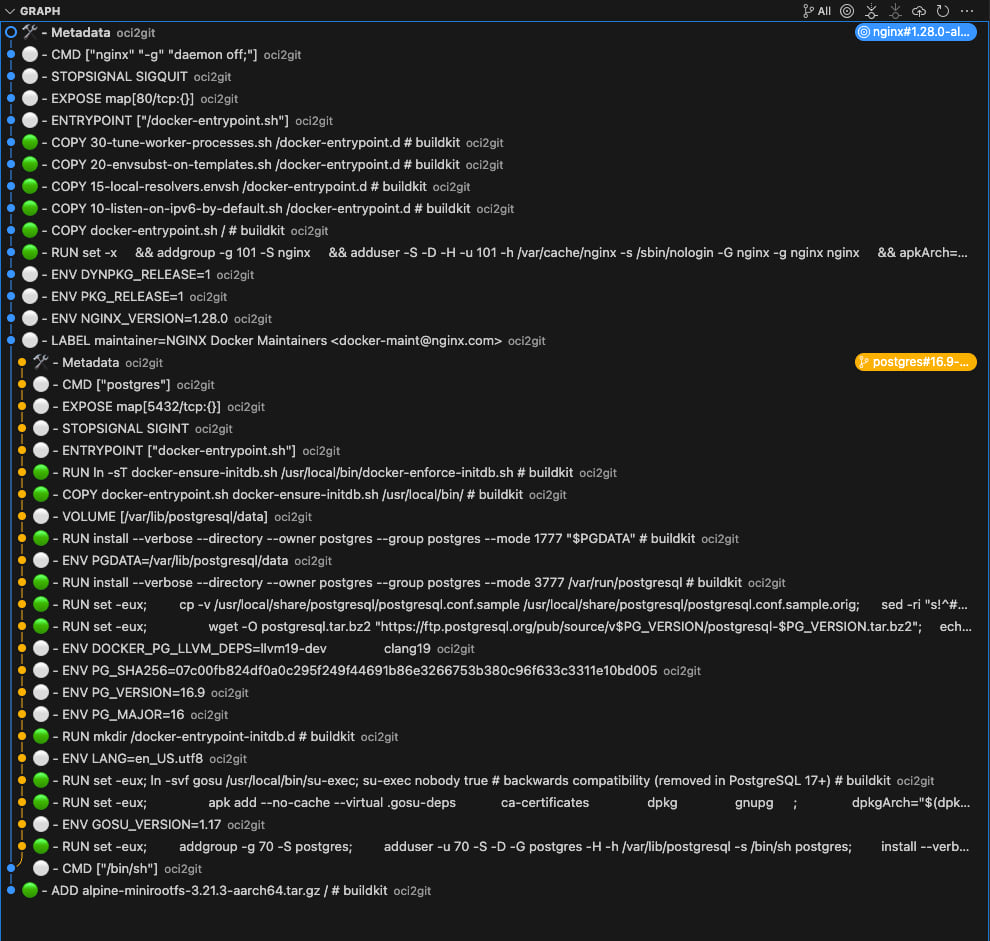This screenshot has width=990, height=941.
Task: Select VOLUME [/var/lib/postgresql/data] commit
Action: [495, 517]
